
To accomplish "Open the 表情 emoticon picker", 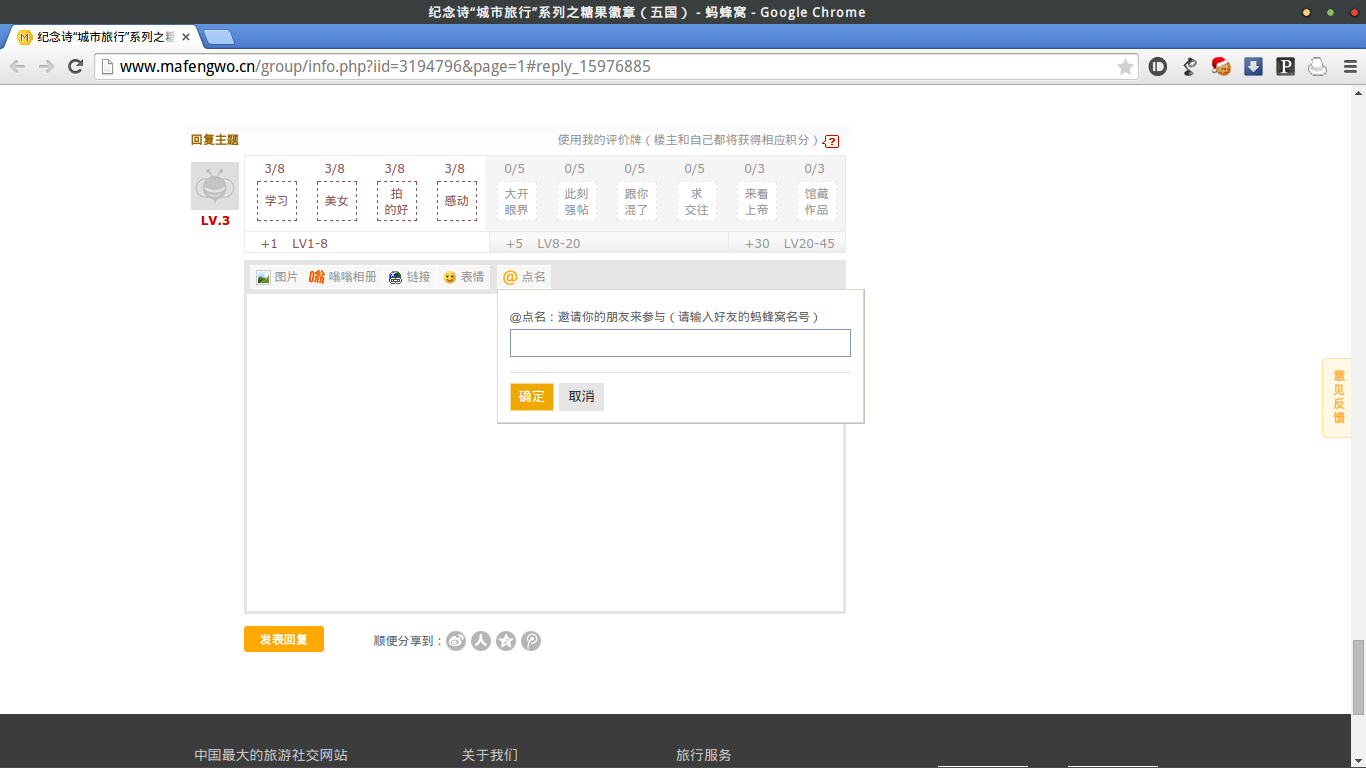I will (x=463, y=277).
